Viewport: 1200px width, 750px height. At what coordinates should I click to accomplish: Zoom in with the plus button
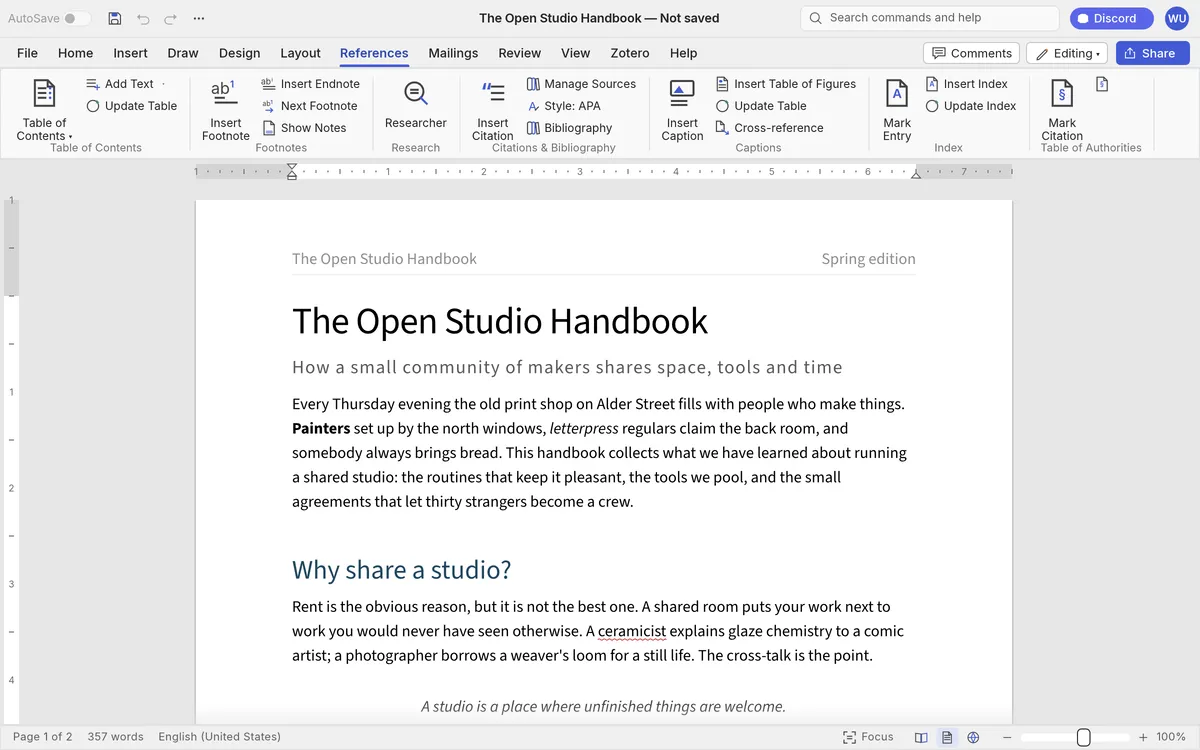click(x=1143, y=737)
